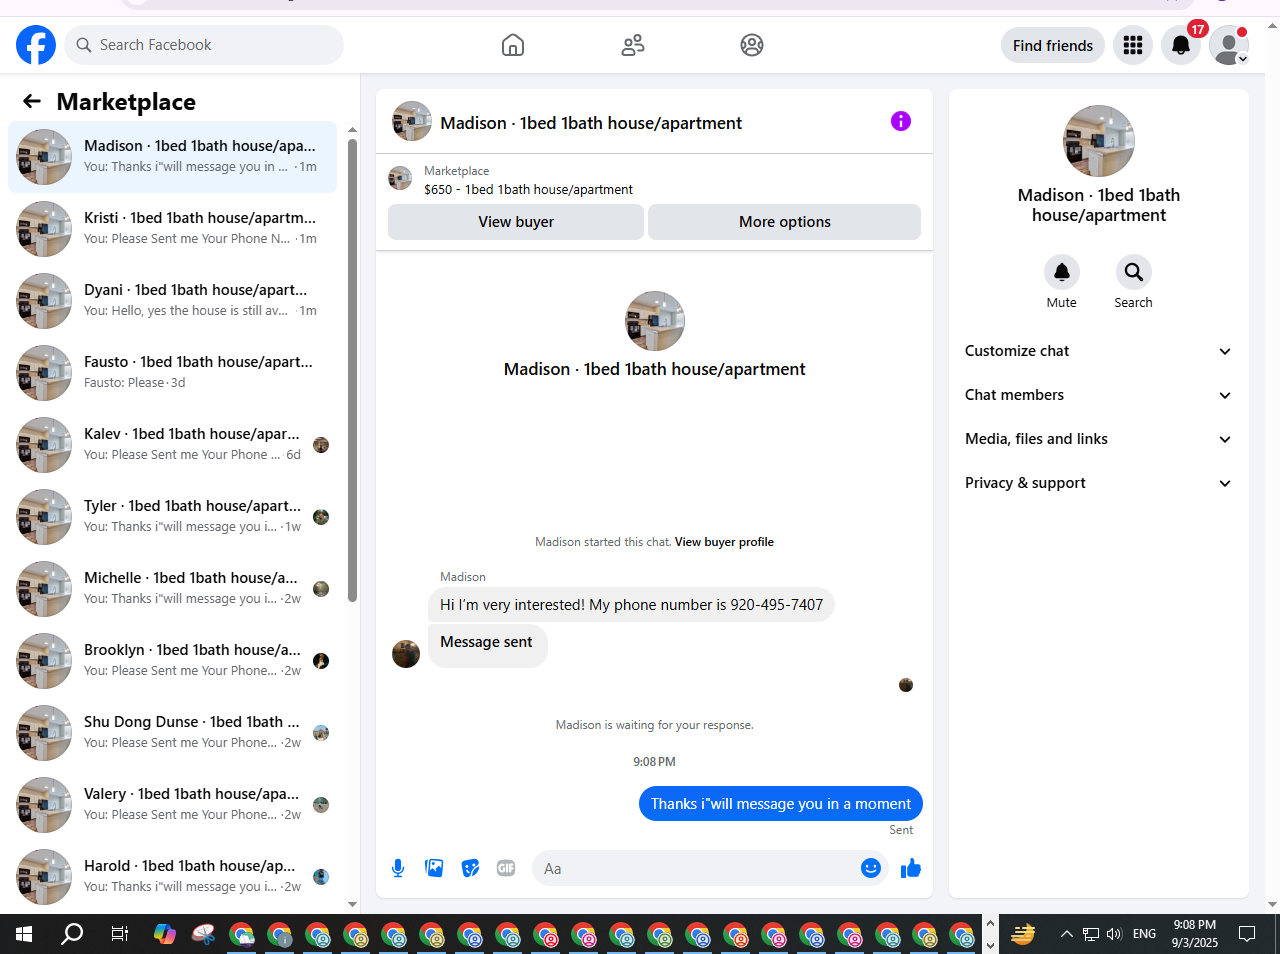The width and height of the screenshot is (1280, 954).
Task: Click the 'Thanks i"will message you' bubble
Action: coord(781,804)
